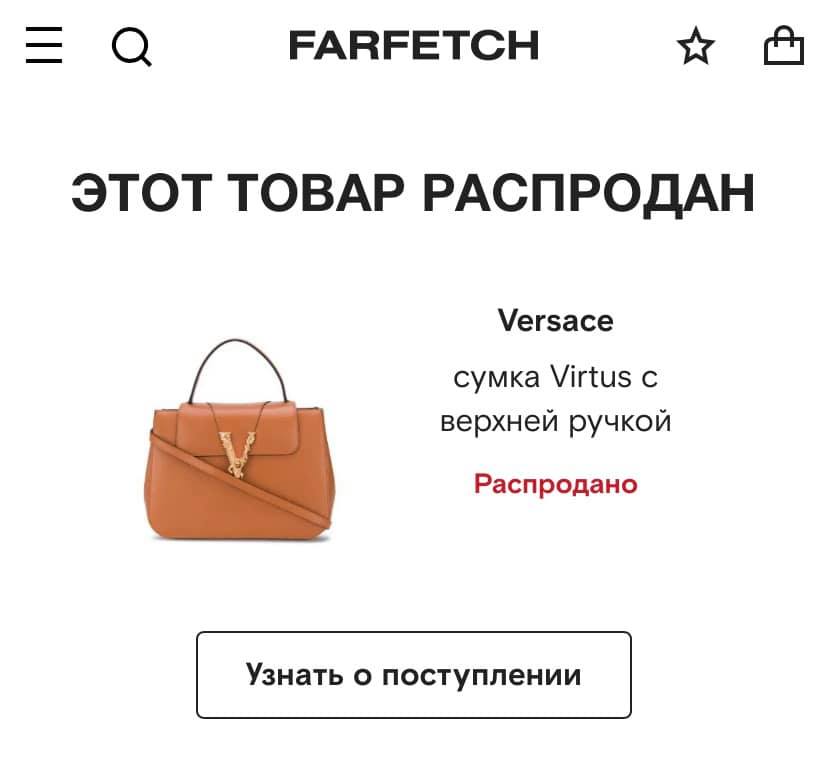This screenshot has width=828, height=777.
Task: Click the gold V clasp on bag
Action: [x=237, y=453]
